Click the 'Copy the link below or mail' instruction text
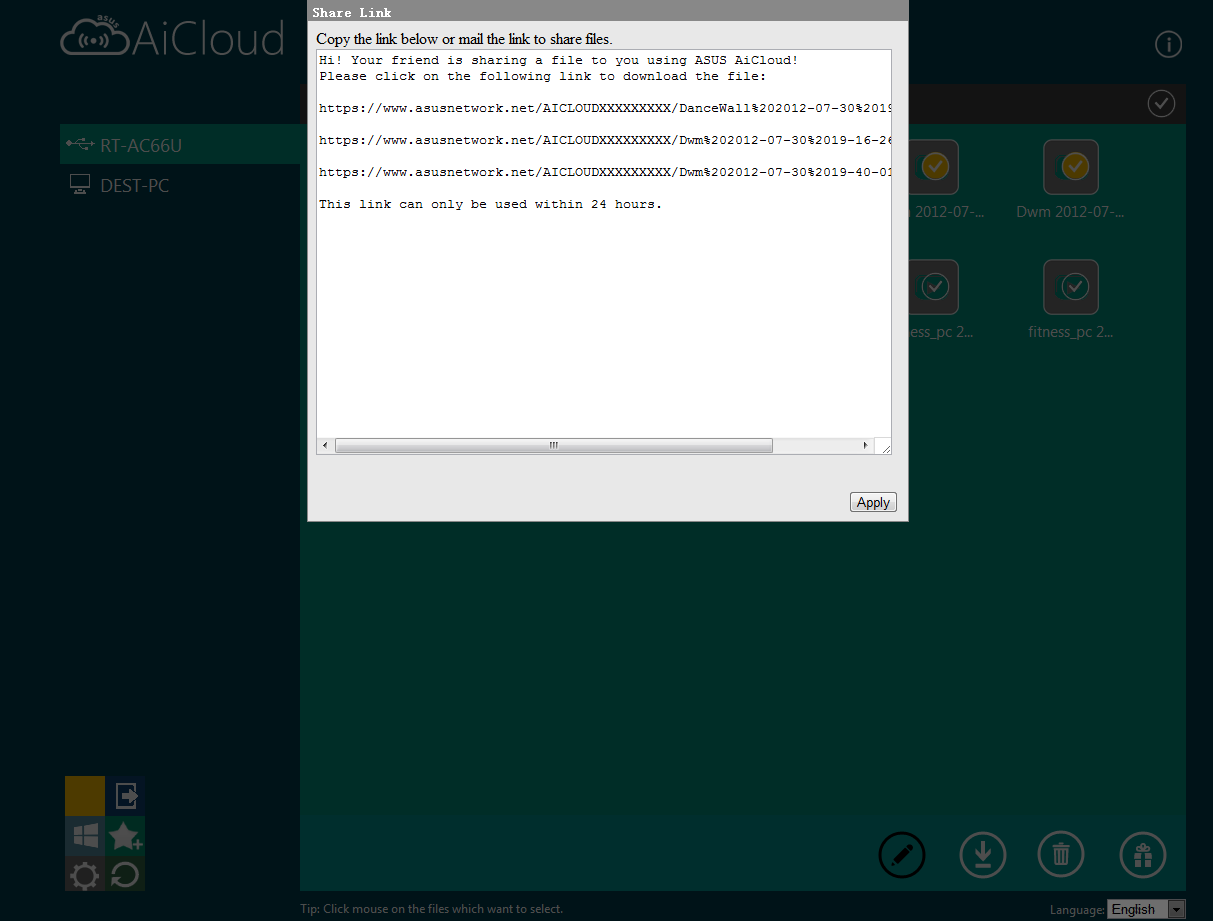The image size is (1213, 921). 464,39
